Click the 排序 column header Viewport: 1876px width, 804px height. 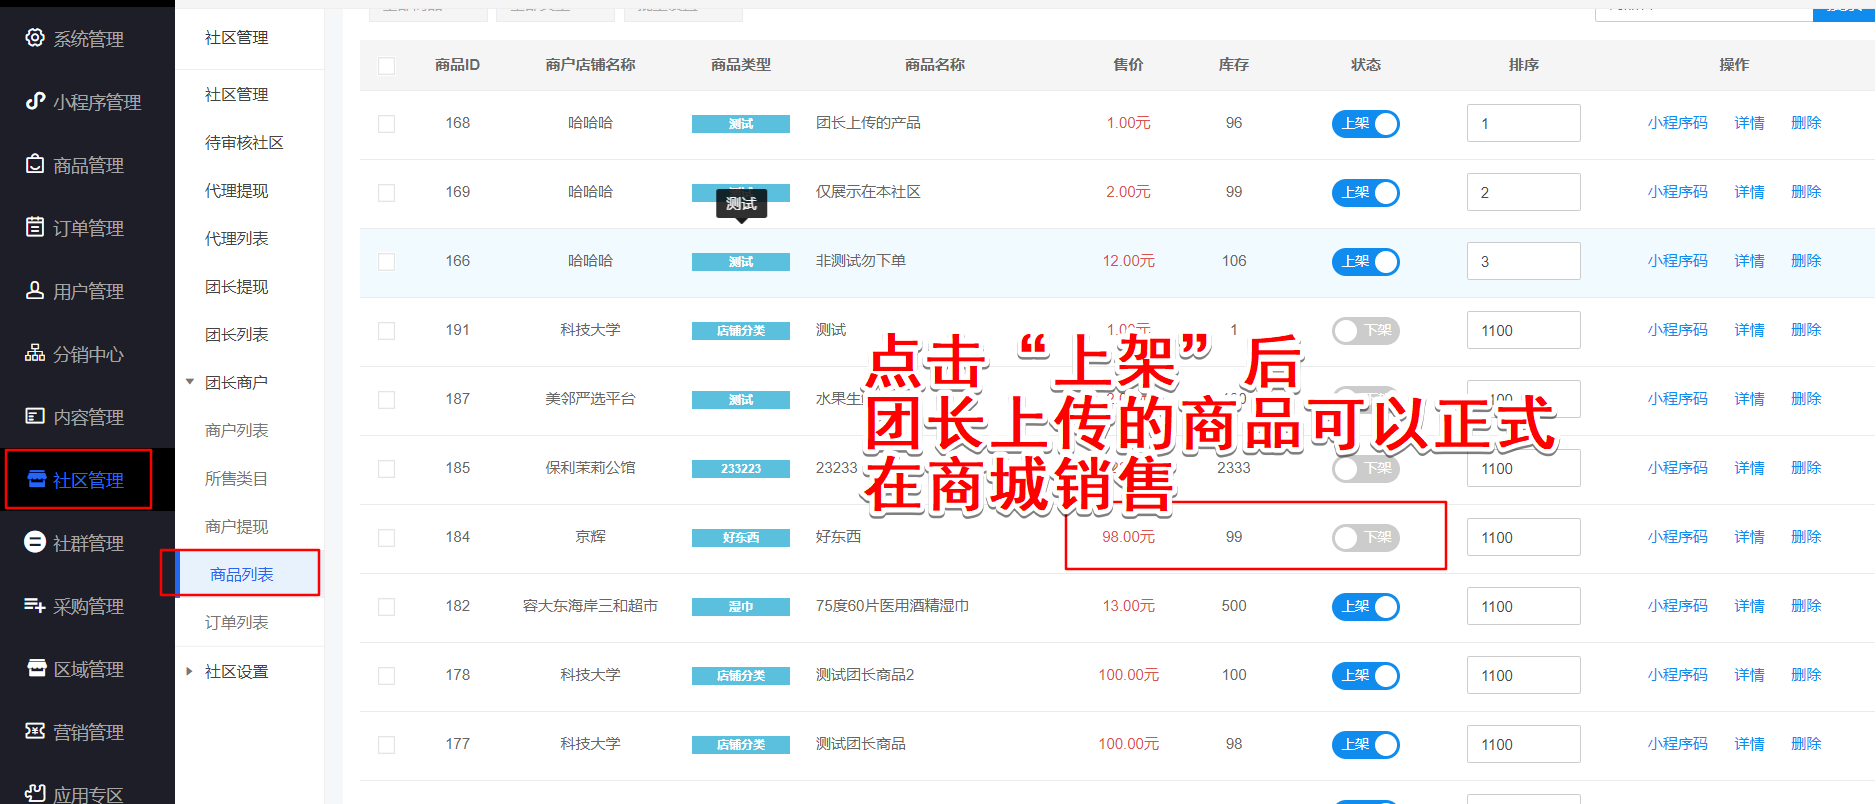pyautogui.click(x=1523, y=65)
